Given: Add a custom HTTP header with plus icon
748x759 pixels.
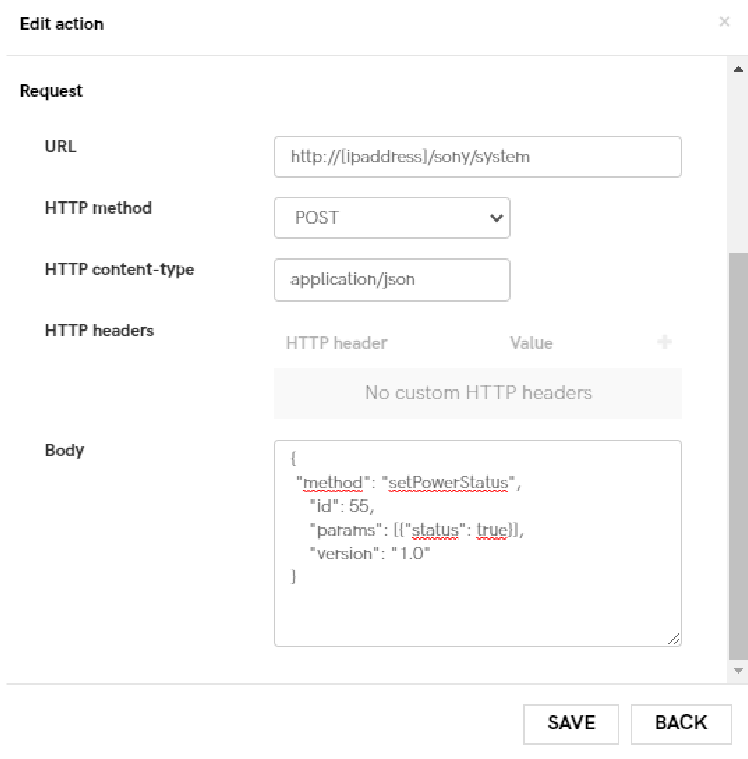Looking at the screenshot, I should tap(664, 342).
